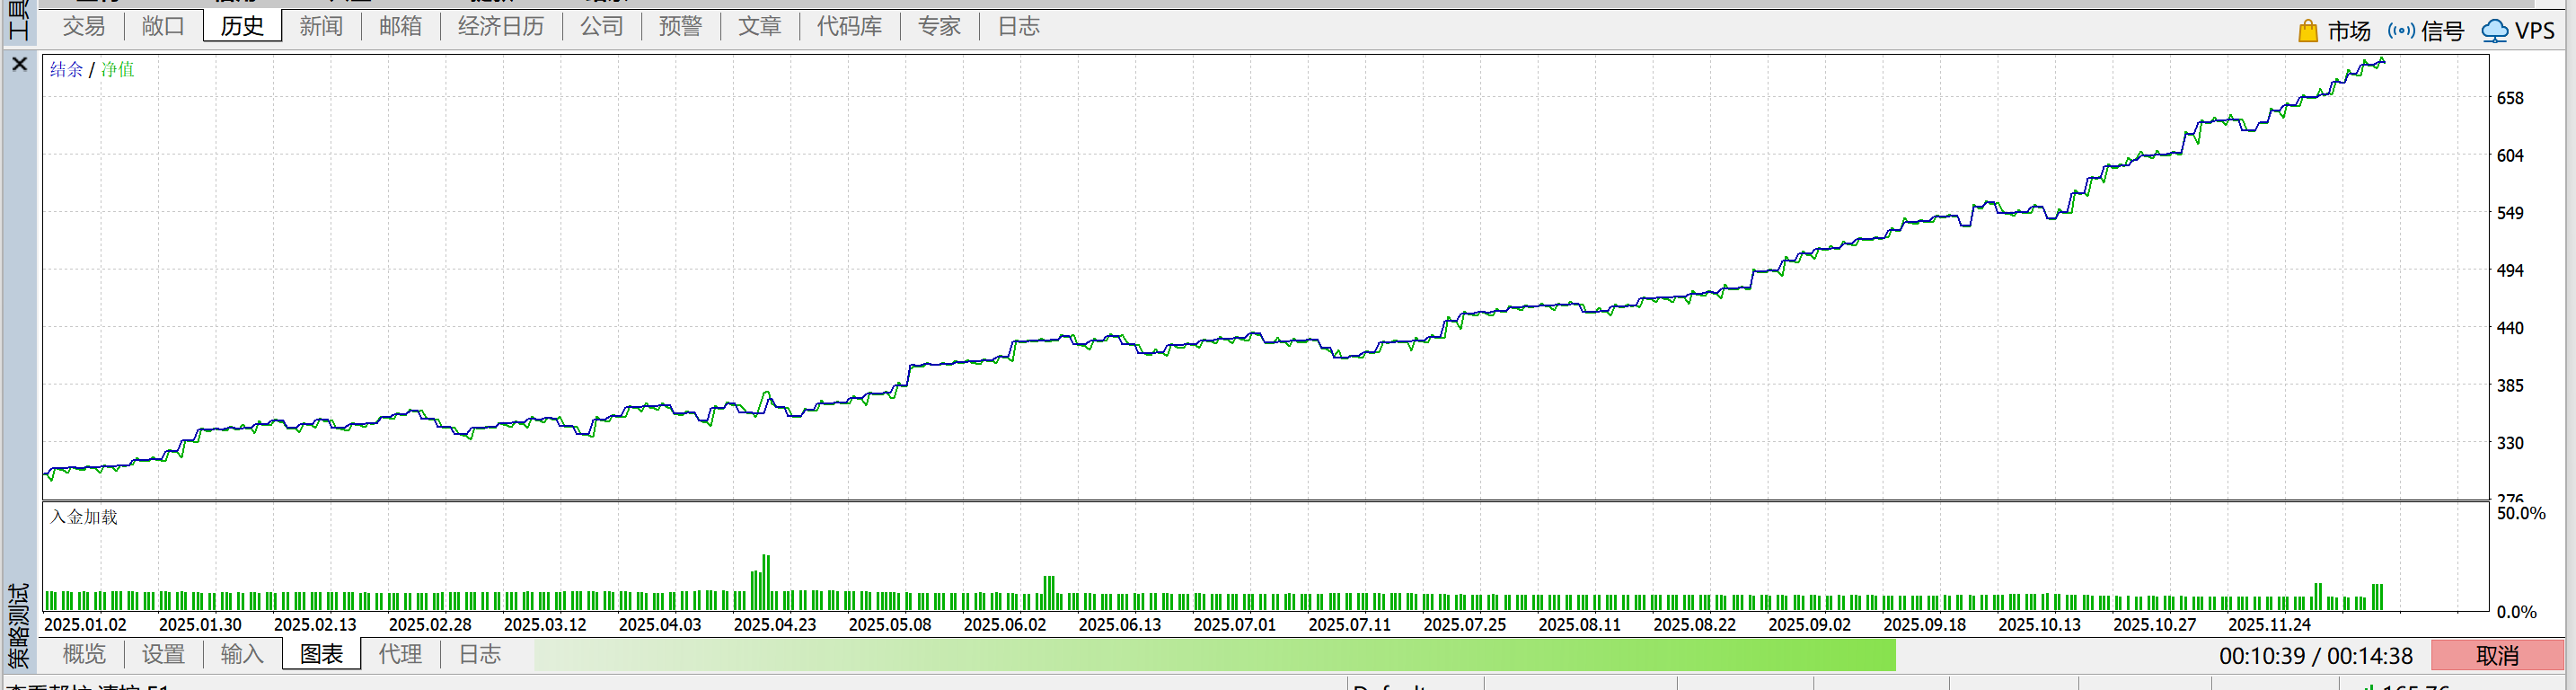
Task: Click the 2025.01.30 date label
Action: coord(200,625)
